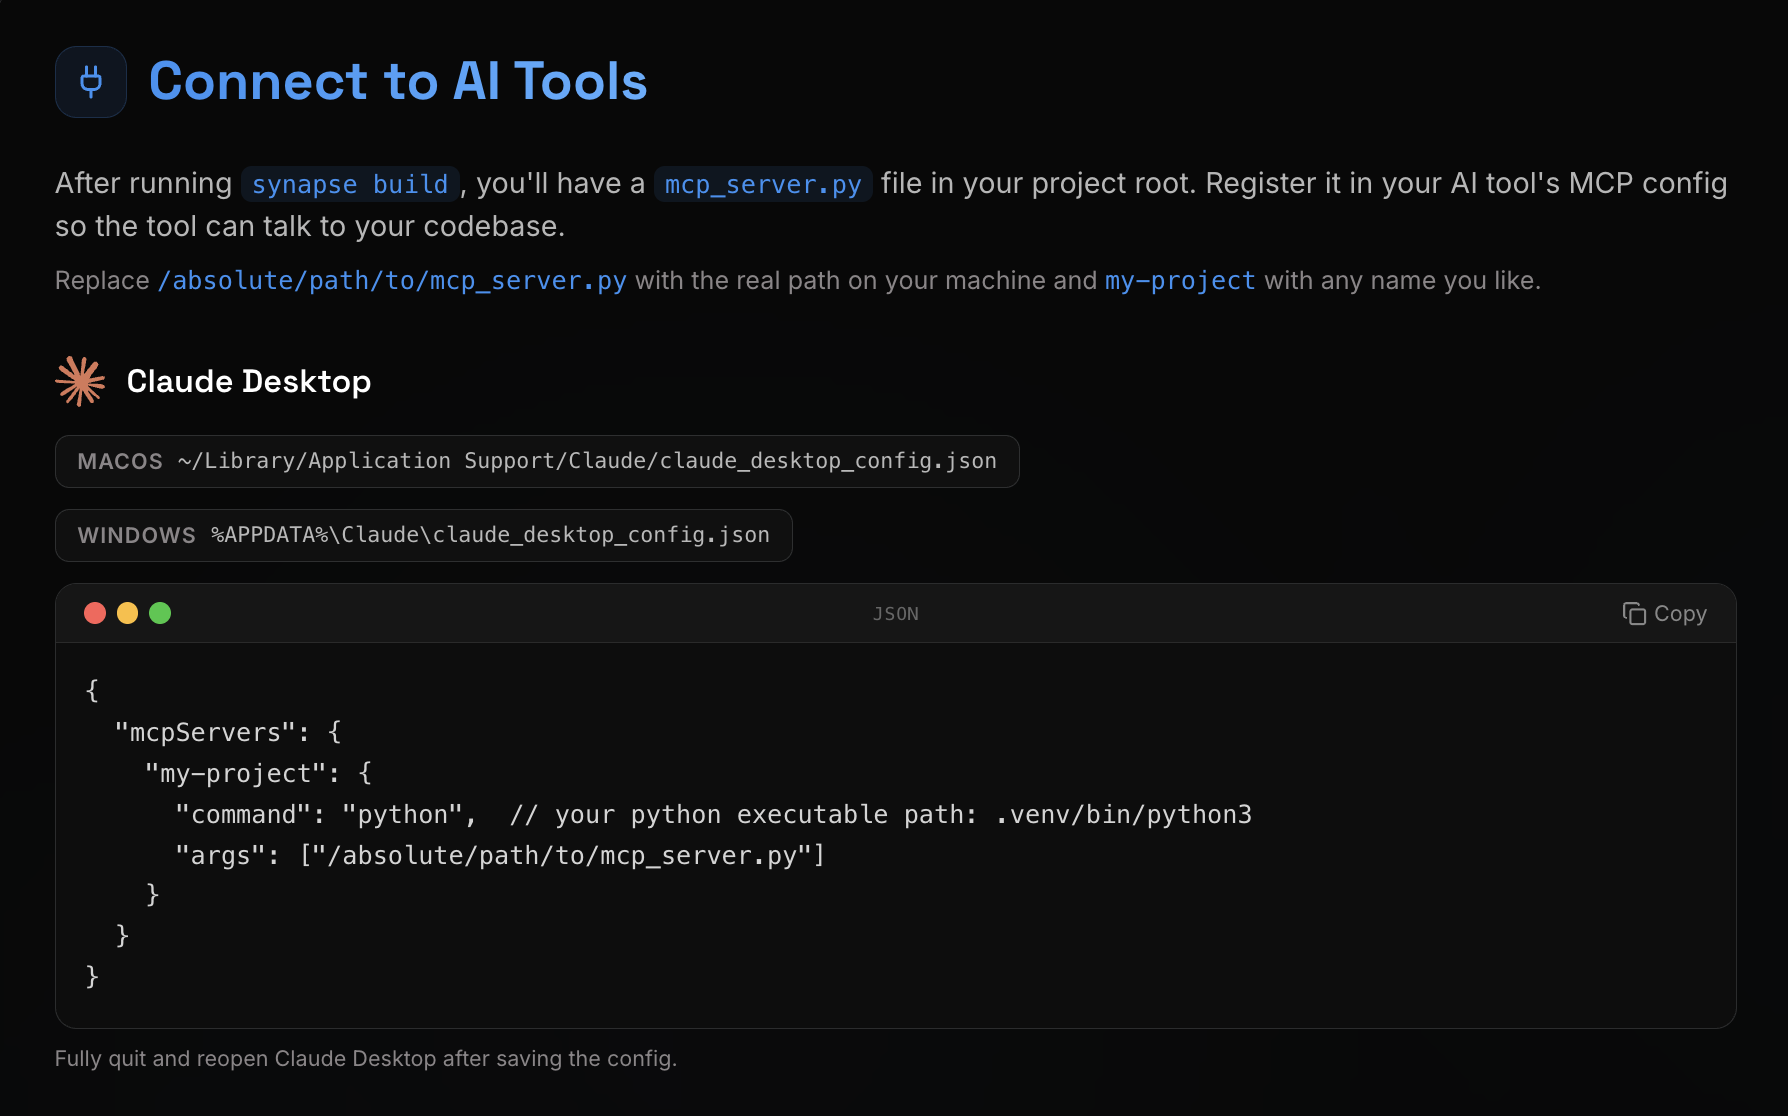This screenshot has width=1788, height=1116.
Task: Click the MACOS label tag
Action: 120,461
